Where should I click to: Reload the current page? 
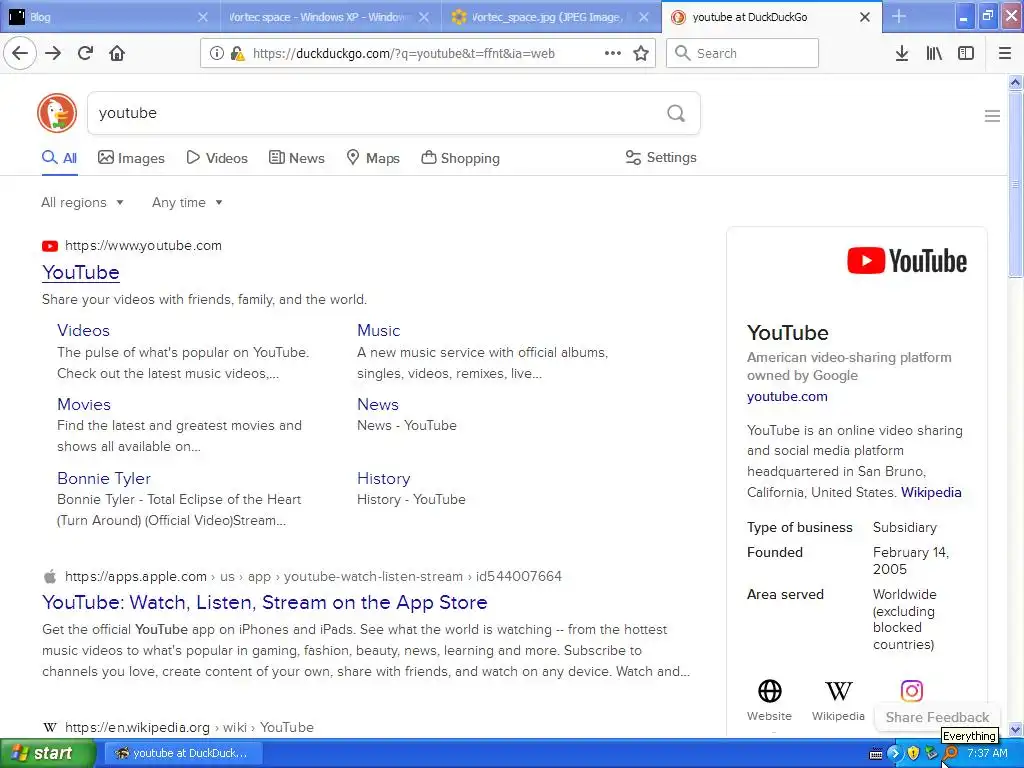click(85, 53)
